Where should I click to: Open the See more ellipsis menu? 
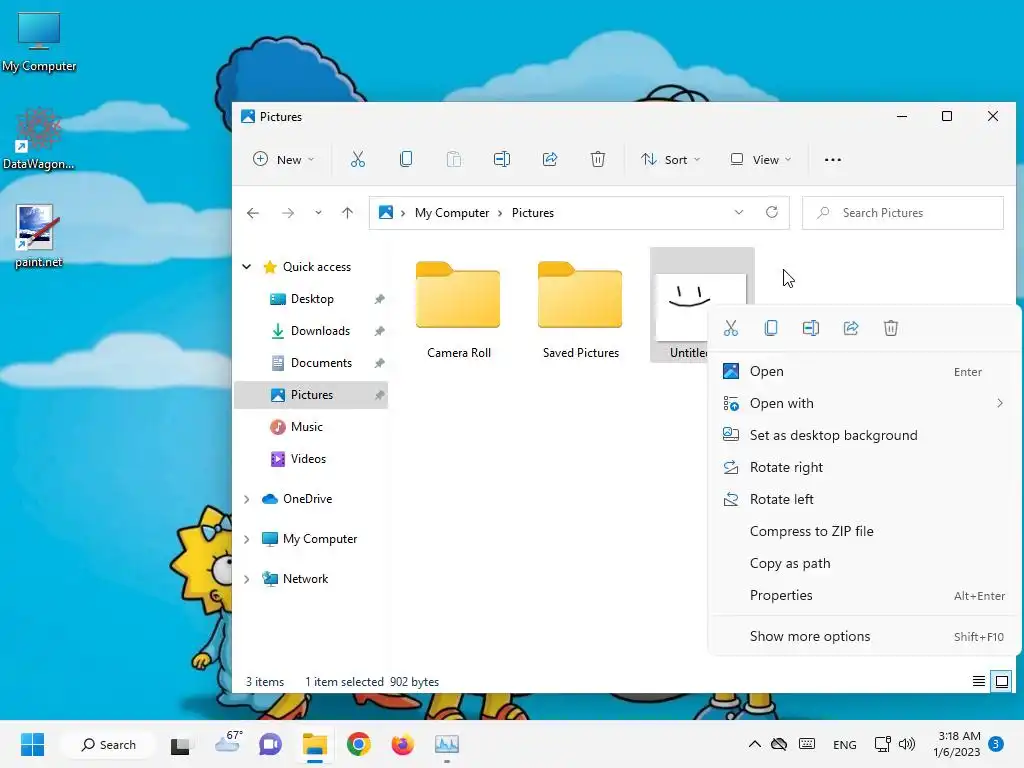pos(833,159)
